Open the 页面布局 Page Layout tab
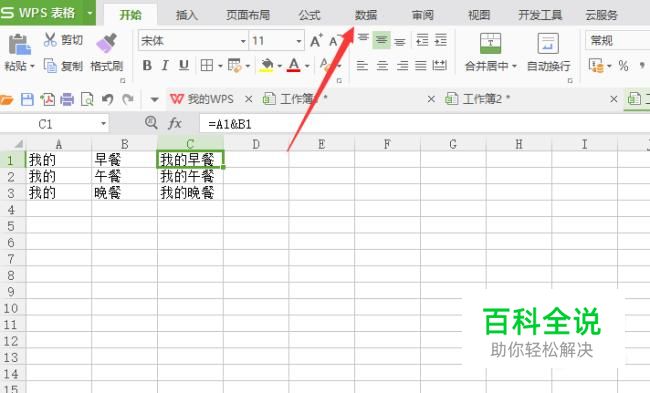The image size is (650, 393). [x=247, y=15]
